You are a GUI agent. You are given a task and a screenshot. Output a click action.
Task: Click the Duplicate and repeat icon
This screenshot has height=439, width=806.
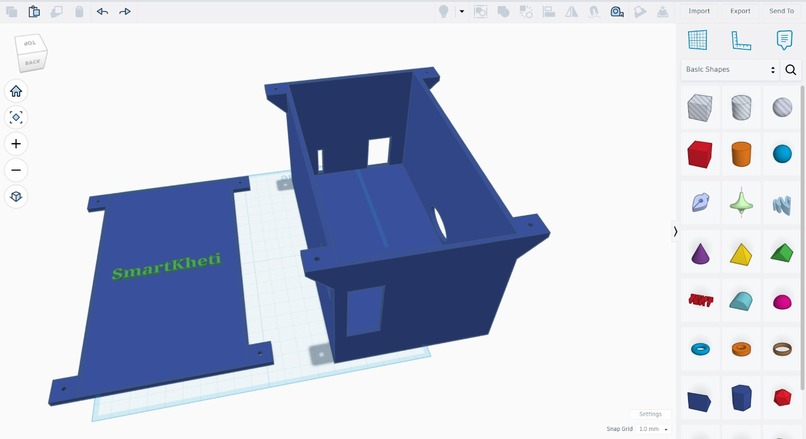(57, 11)
